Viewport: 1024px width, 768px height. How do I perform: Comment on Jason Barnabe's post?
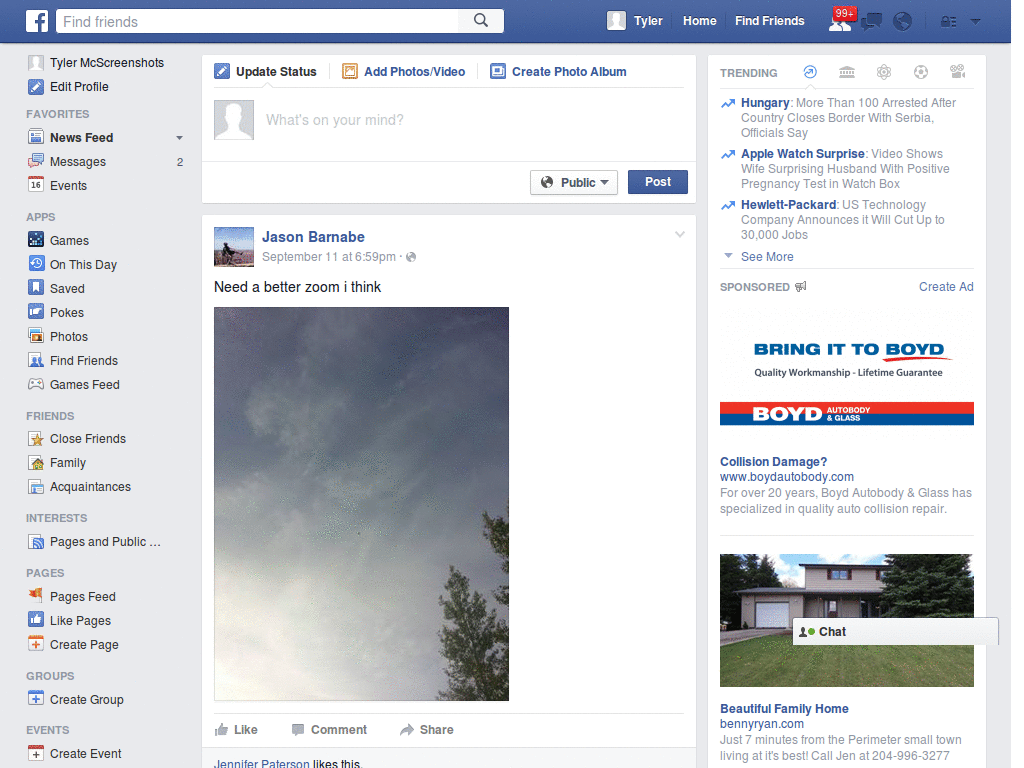[330, 729]
